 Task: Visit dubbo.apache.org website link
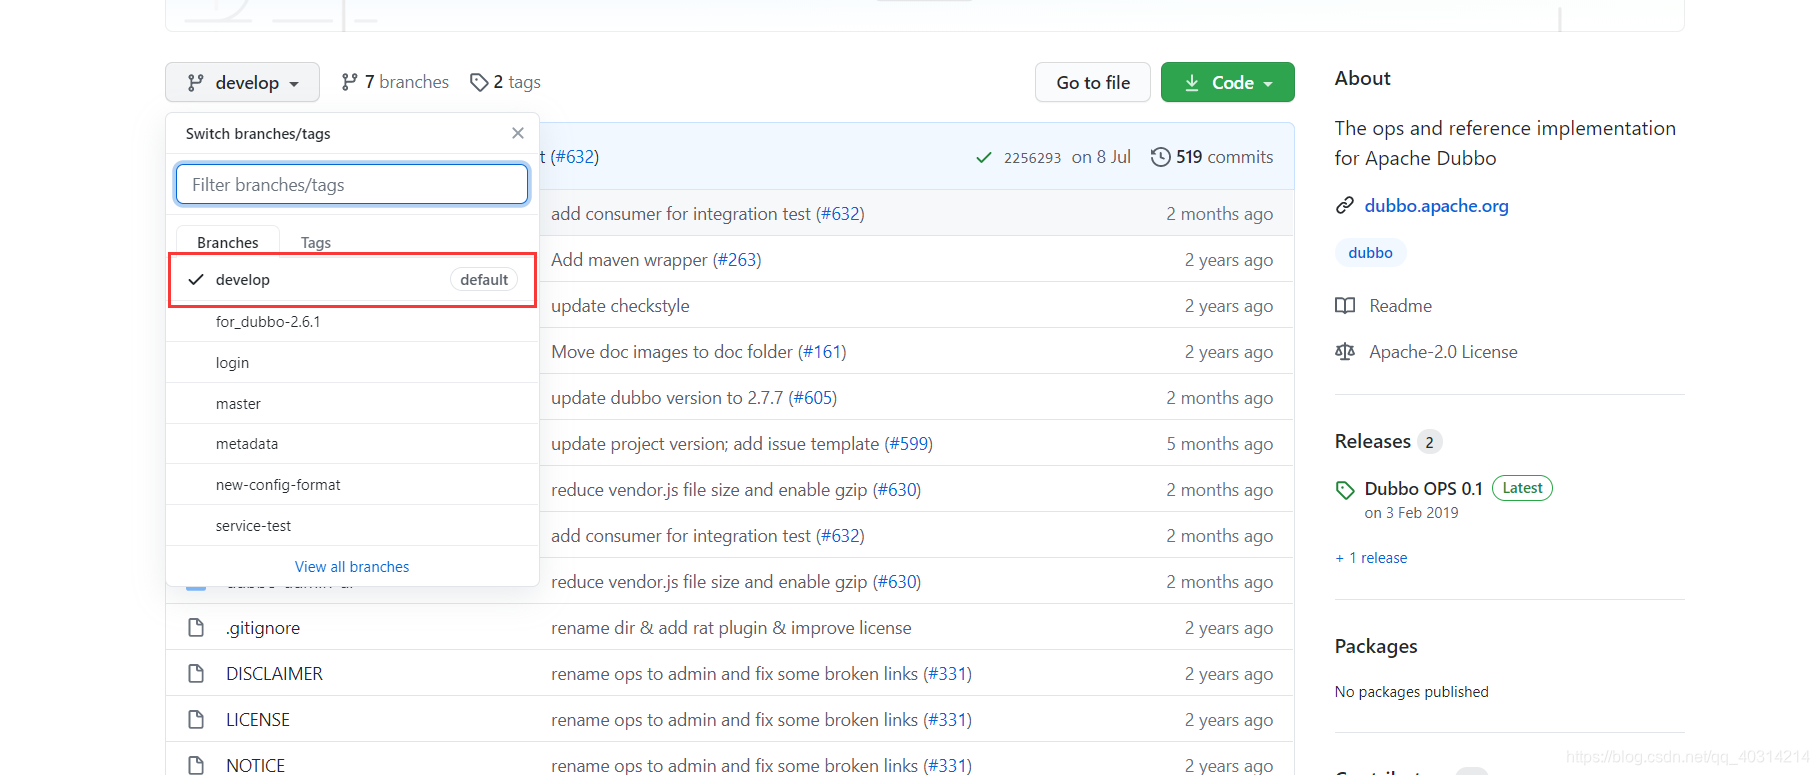coord(1436,206)
